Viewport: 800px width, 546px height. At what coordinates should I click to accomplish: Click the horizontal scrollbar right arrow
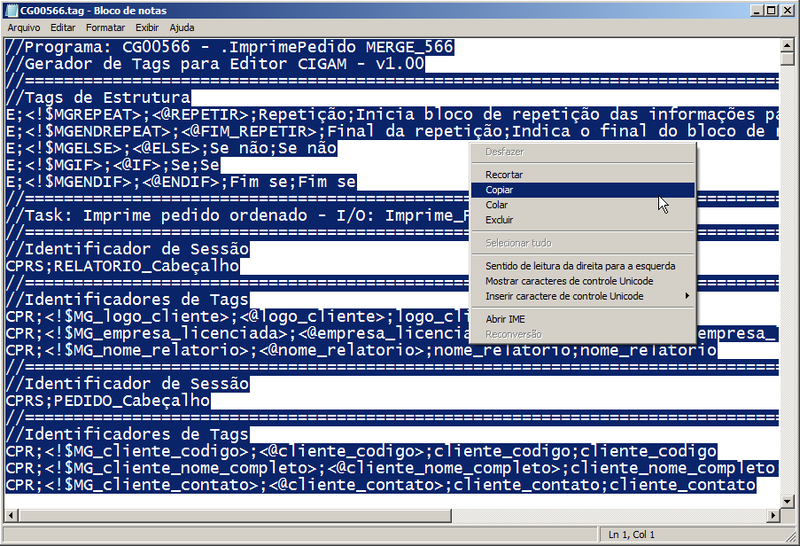[773, 515]
